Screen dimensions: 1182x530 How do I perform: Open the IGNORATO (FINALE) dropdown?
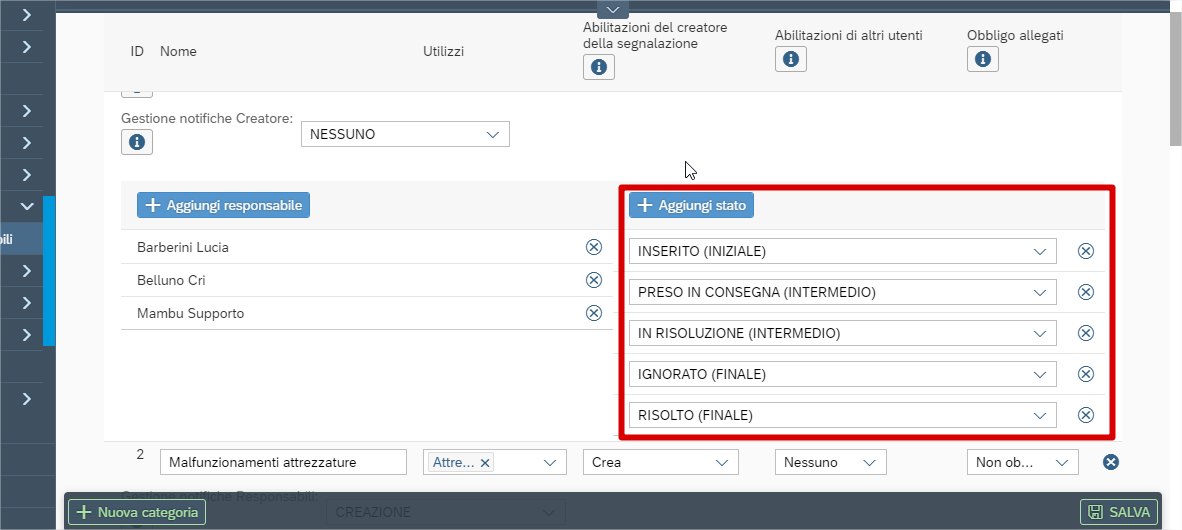pyautogui.click(x=842, y=373)
